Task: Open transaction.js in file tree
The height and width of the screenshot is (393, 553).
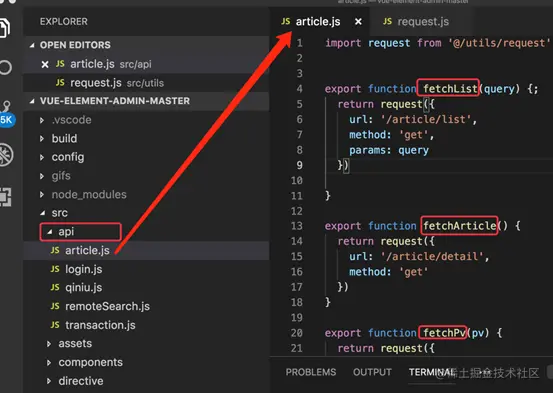Action: (146, 325)
